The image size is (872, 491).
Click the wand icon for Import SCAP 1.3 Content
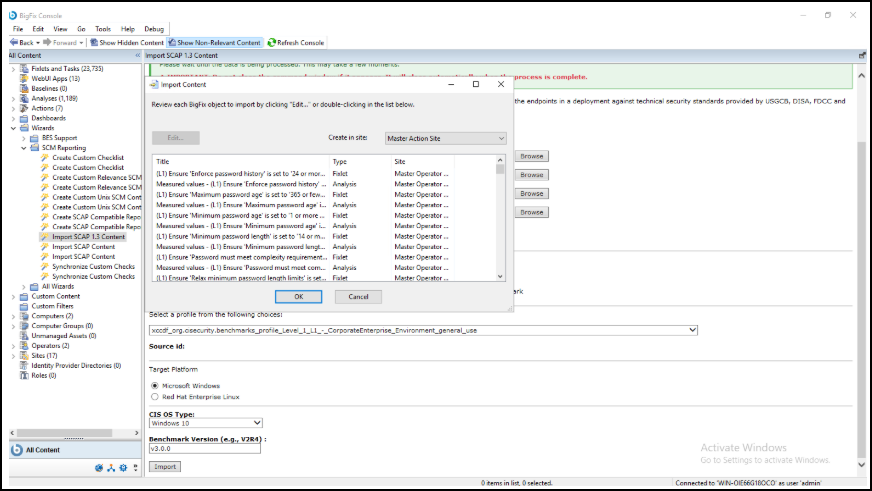click(x=45, y=237)
